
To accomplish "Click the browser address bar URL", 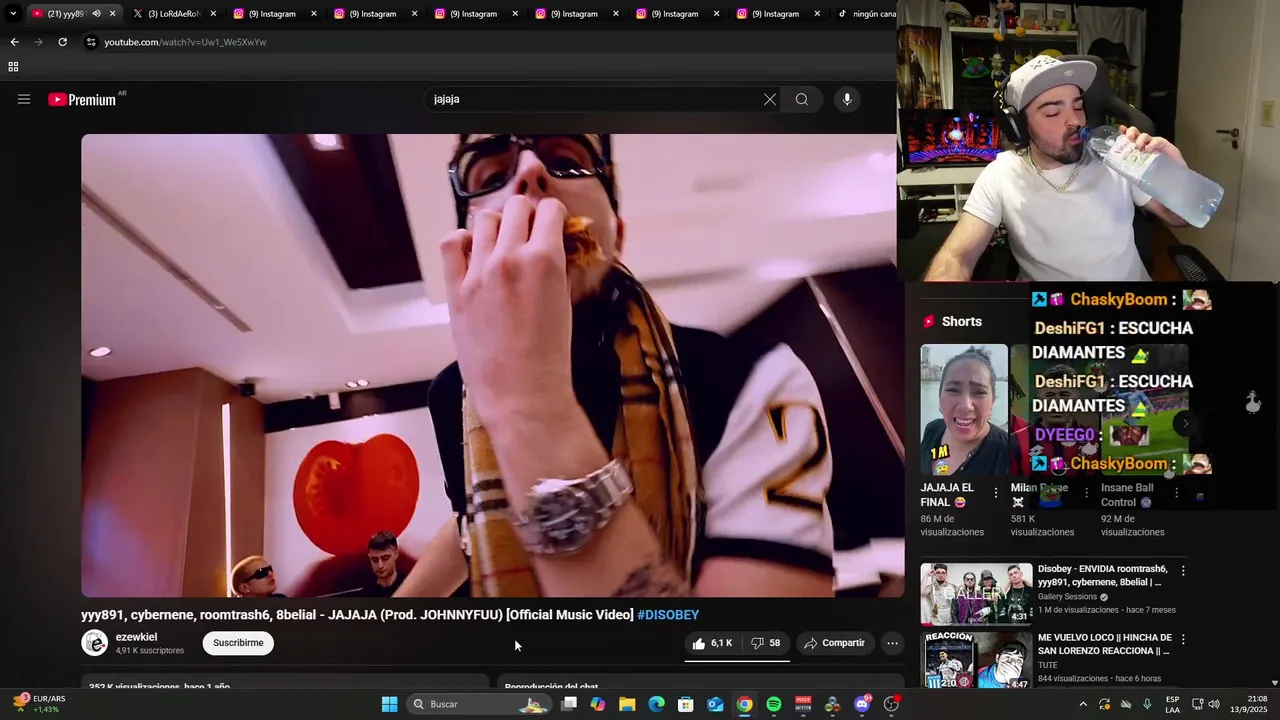I will tap(185, 42).
